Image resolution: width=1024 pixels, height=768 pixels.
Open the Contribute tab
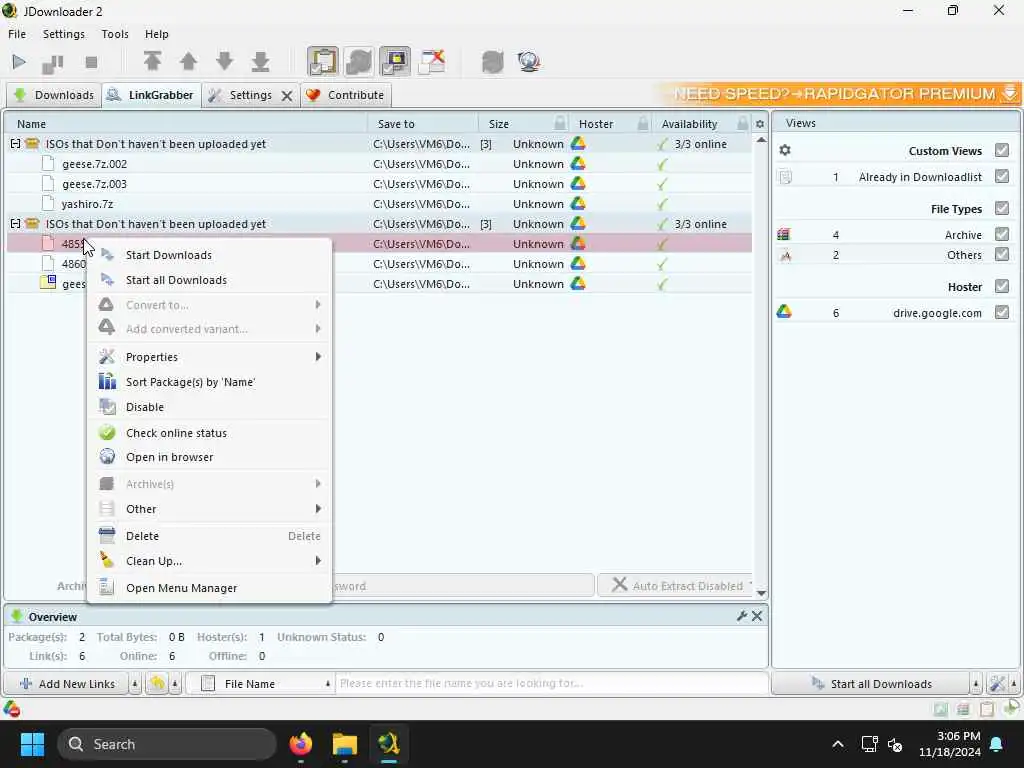[345, 95]
